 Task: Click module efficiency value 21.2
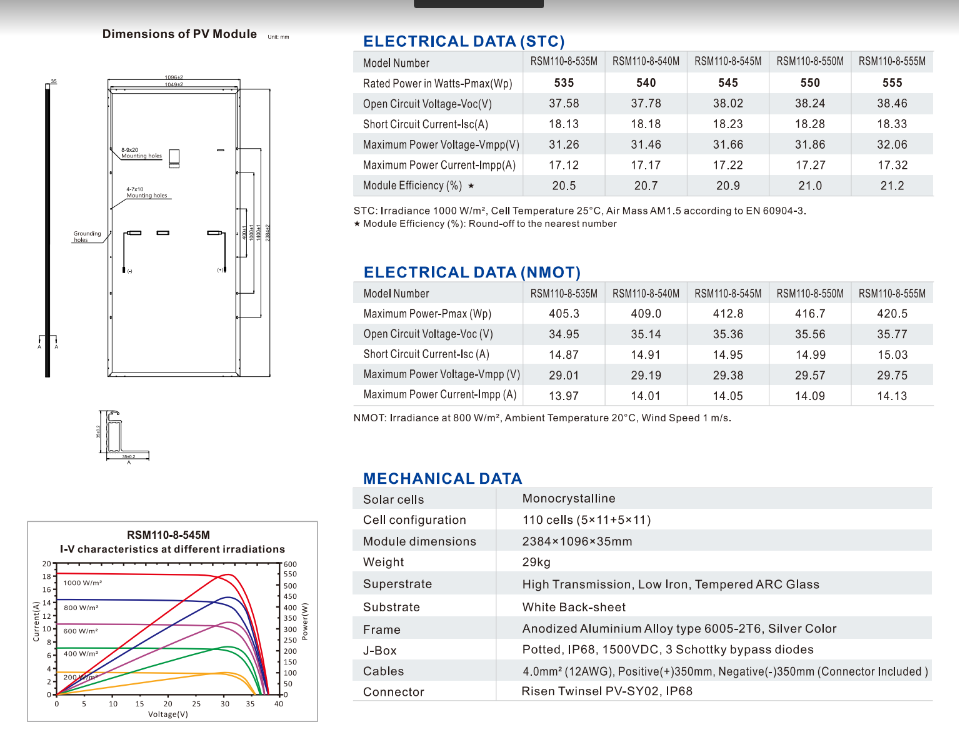click(x=892, y=185)
